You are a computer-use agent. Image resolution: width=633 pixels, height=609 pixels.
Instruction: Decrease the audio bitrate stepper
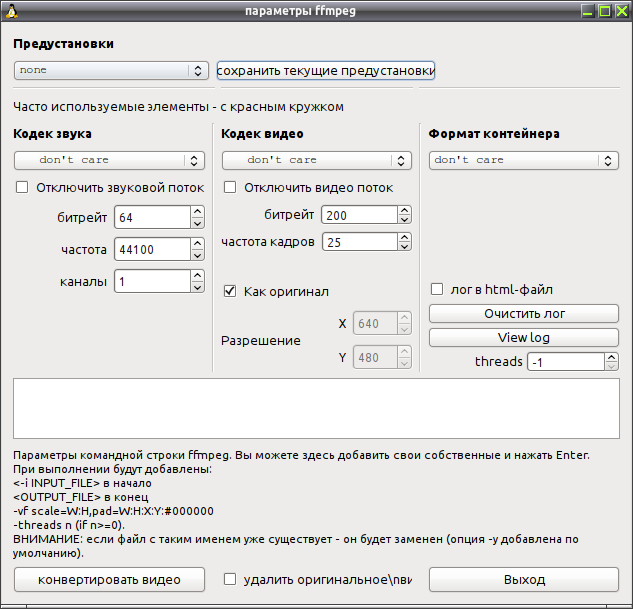(197, 223)
